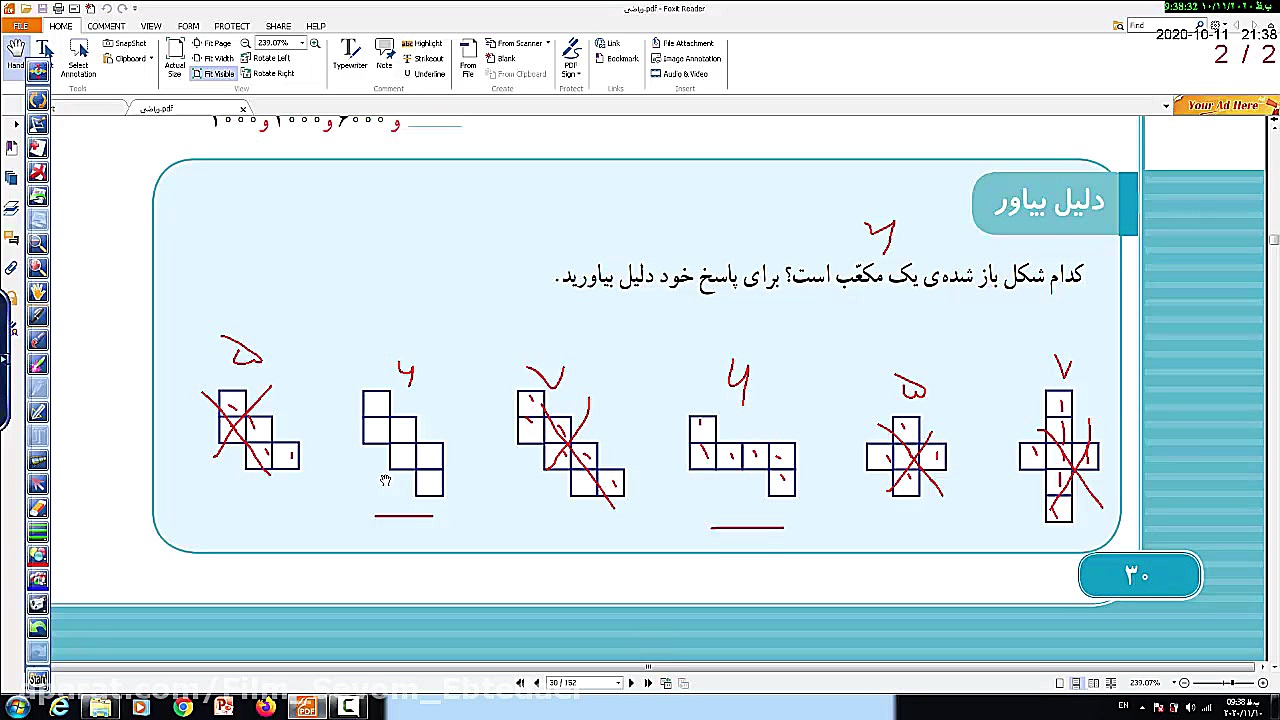Toggle Fit Width view mode
Image resolution: width=1280 pixels, height=720 pixels.
pos(216,58)
